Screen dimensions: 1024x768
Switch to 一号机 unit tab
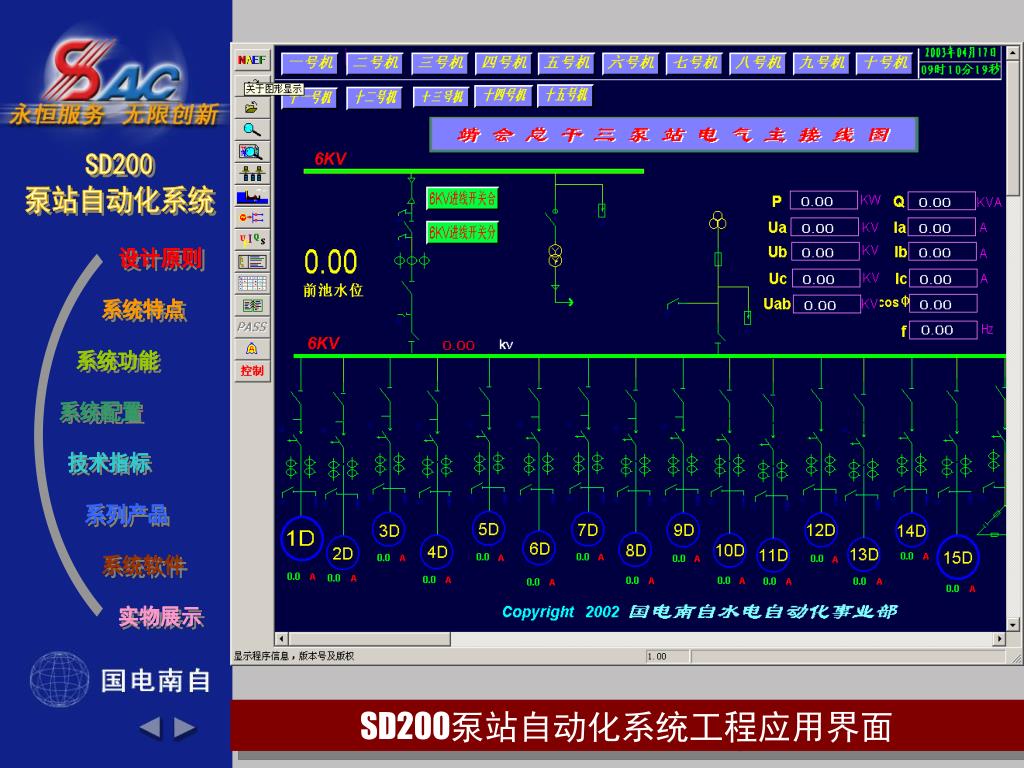point(311,63)
